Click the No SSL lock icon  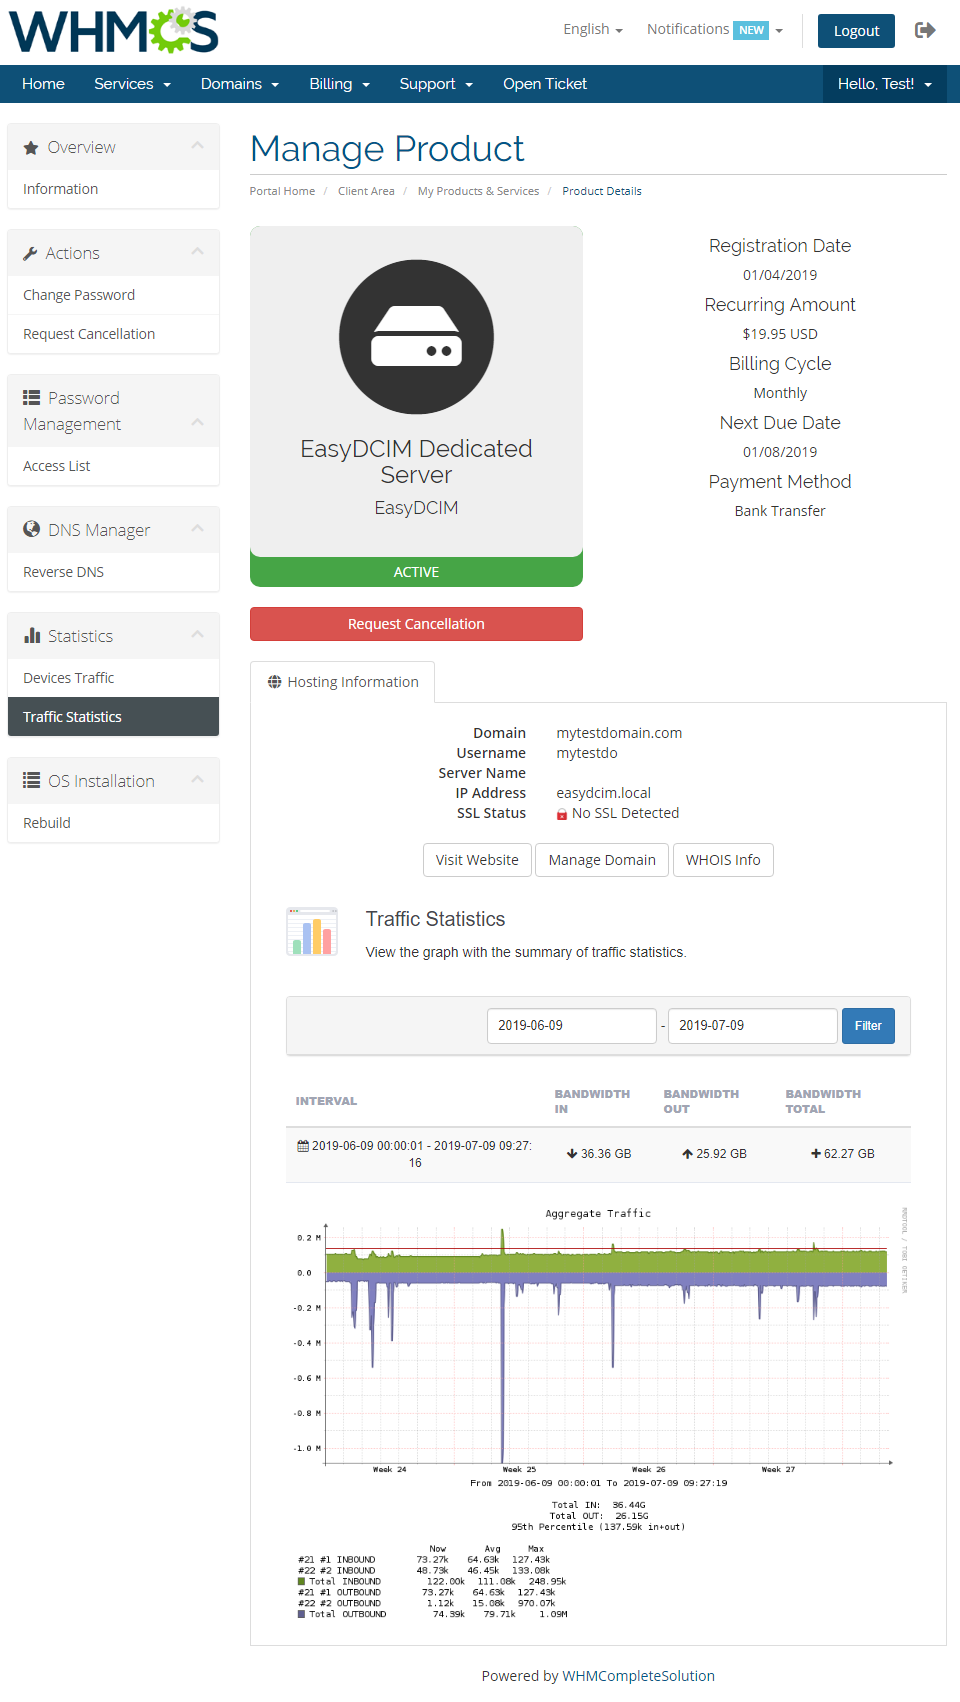pos(562,814)
